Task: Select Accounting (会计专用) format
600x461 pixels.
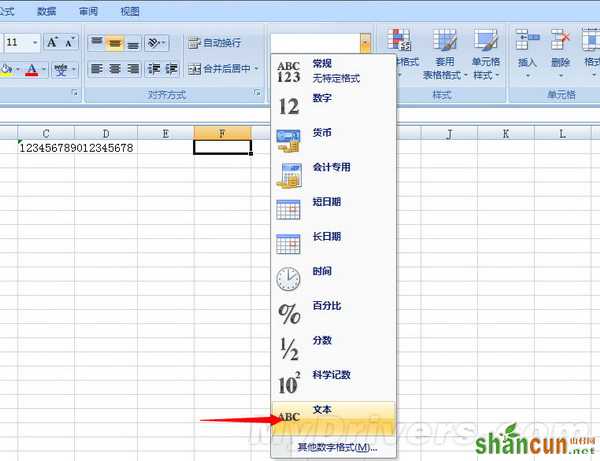Action: (333, 175)
